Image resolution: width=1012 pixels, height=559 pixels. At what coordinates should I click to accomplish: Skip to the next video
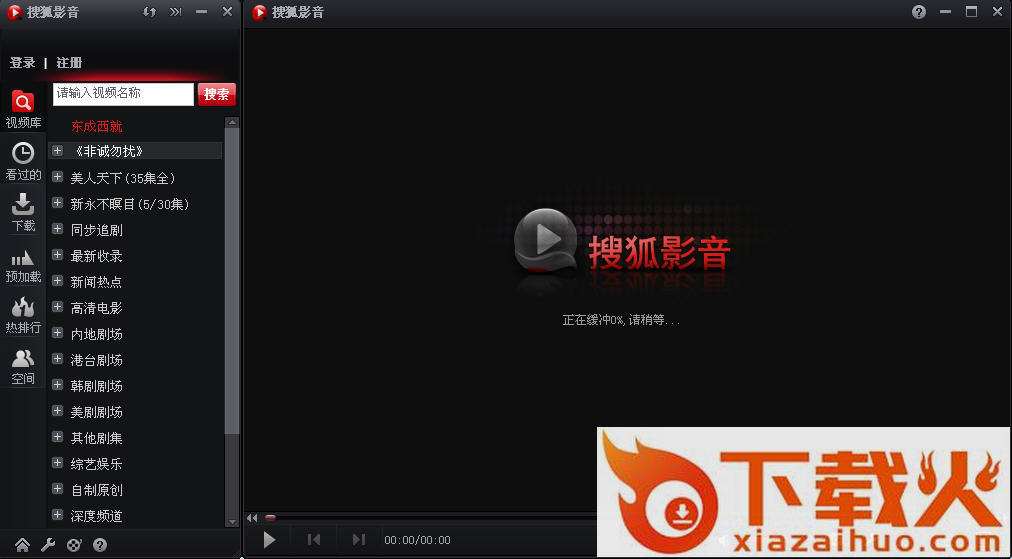click(x=359, y=540)
